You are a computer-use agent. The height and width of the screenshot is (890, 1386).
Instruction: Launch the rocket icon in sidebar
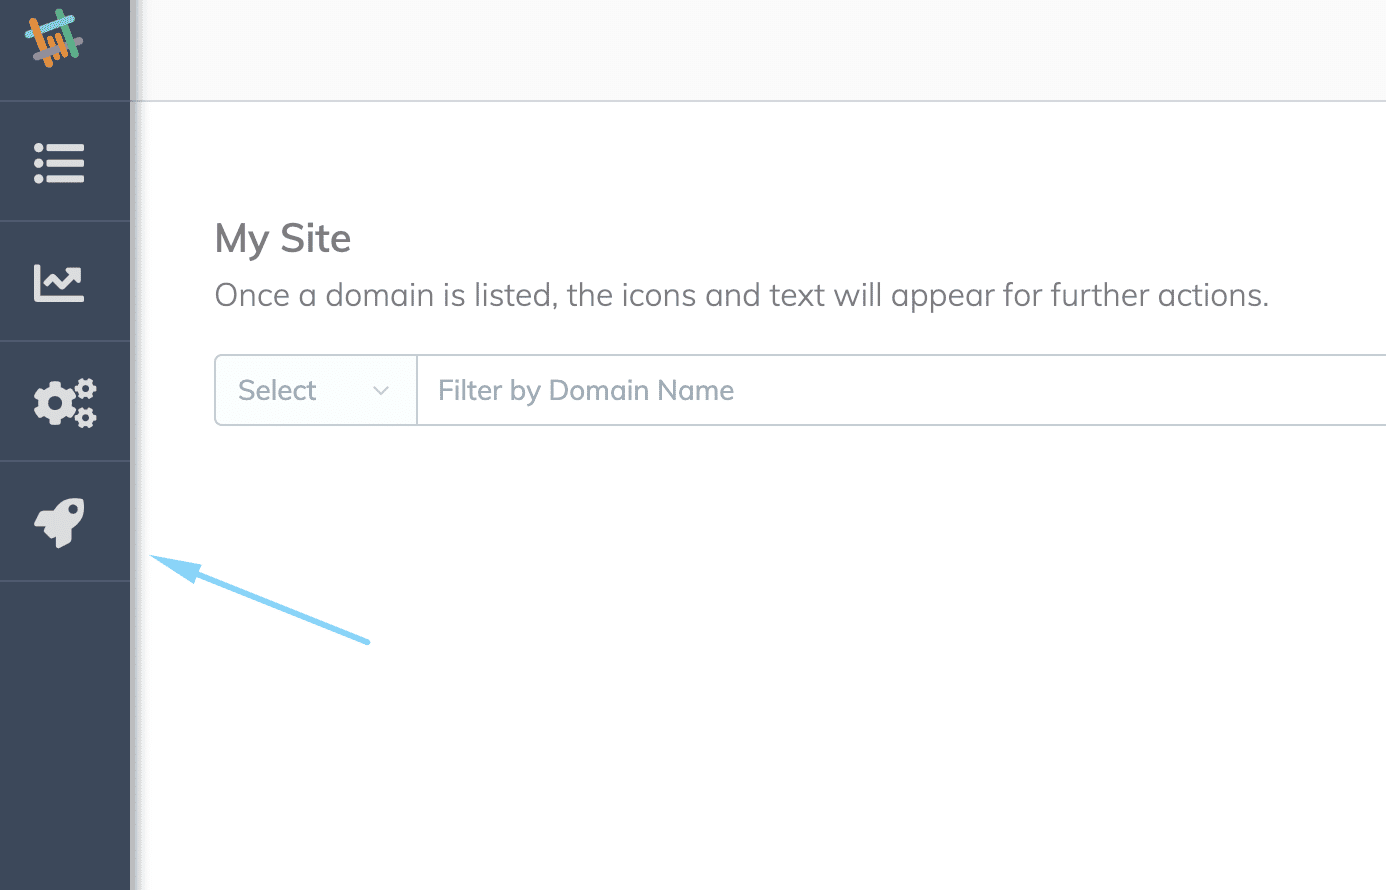[x=60, y=522]
